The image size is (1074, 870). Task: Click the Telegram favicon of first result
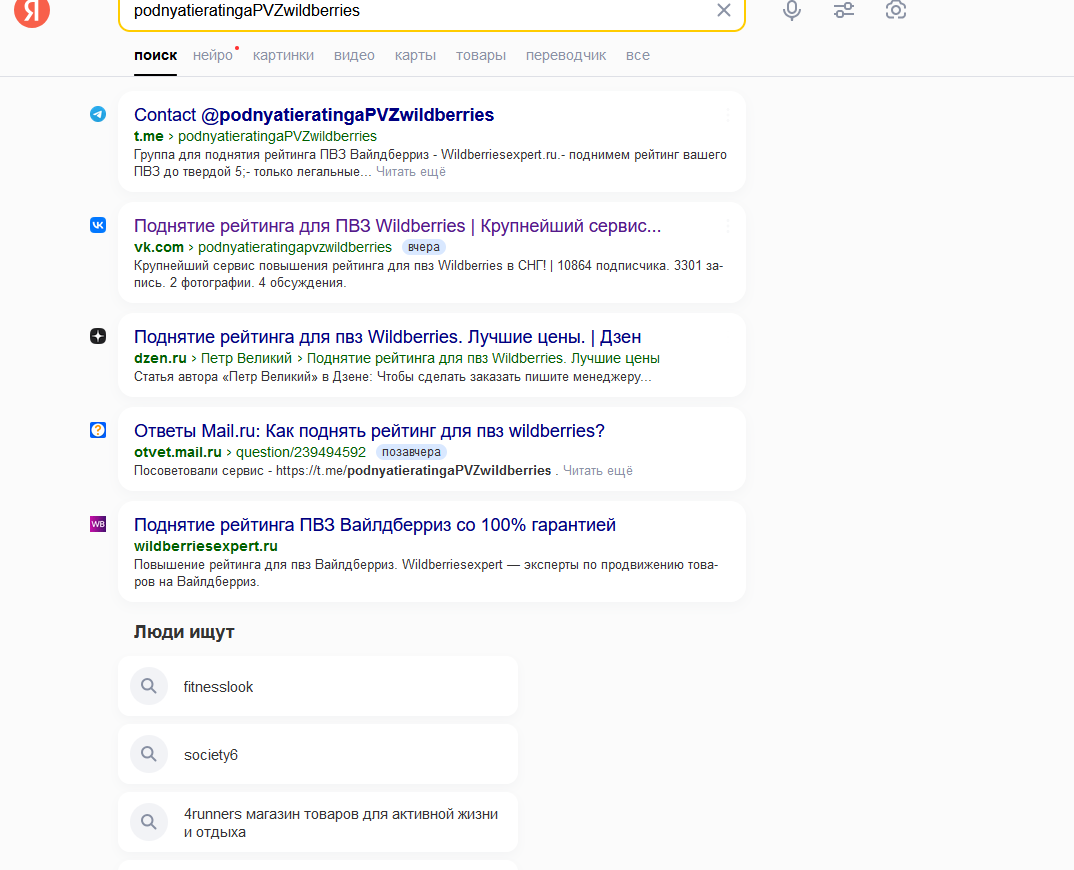(x=98, y=114)
